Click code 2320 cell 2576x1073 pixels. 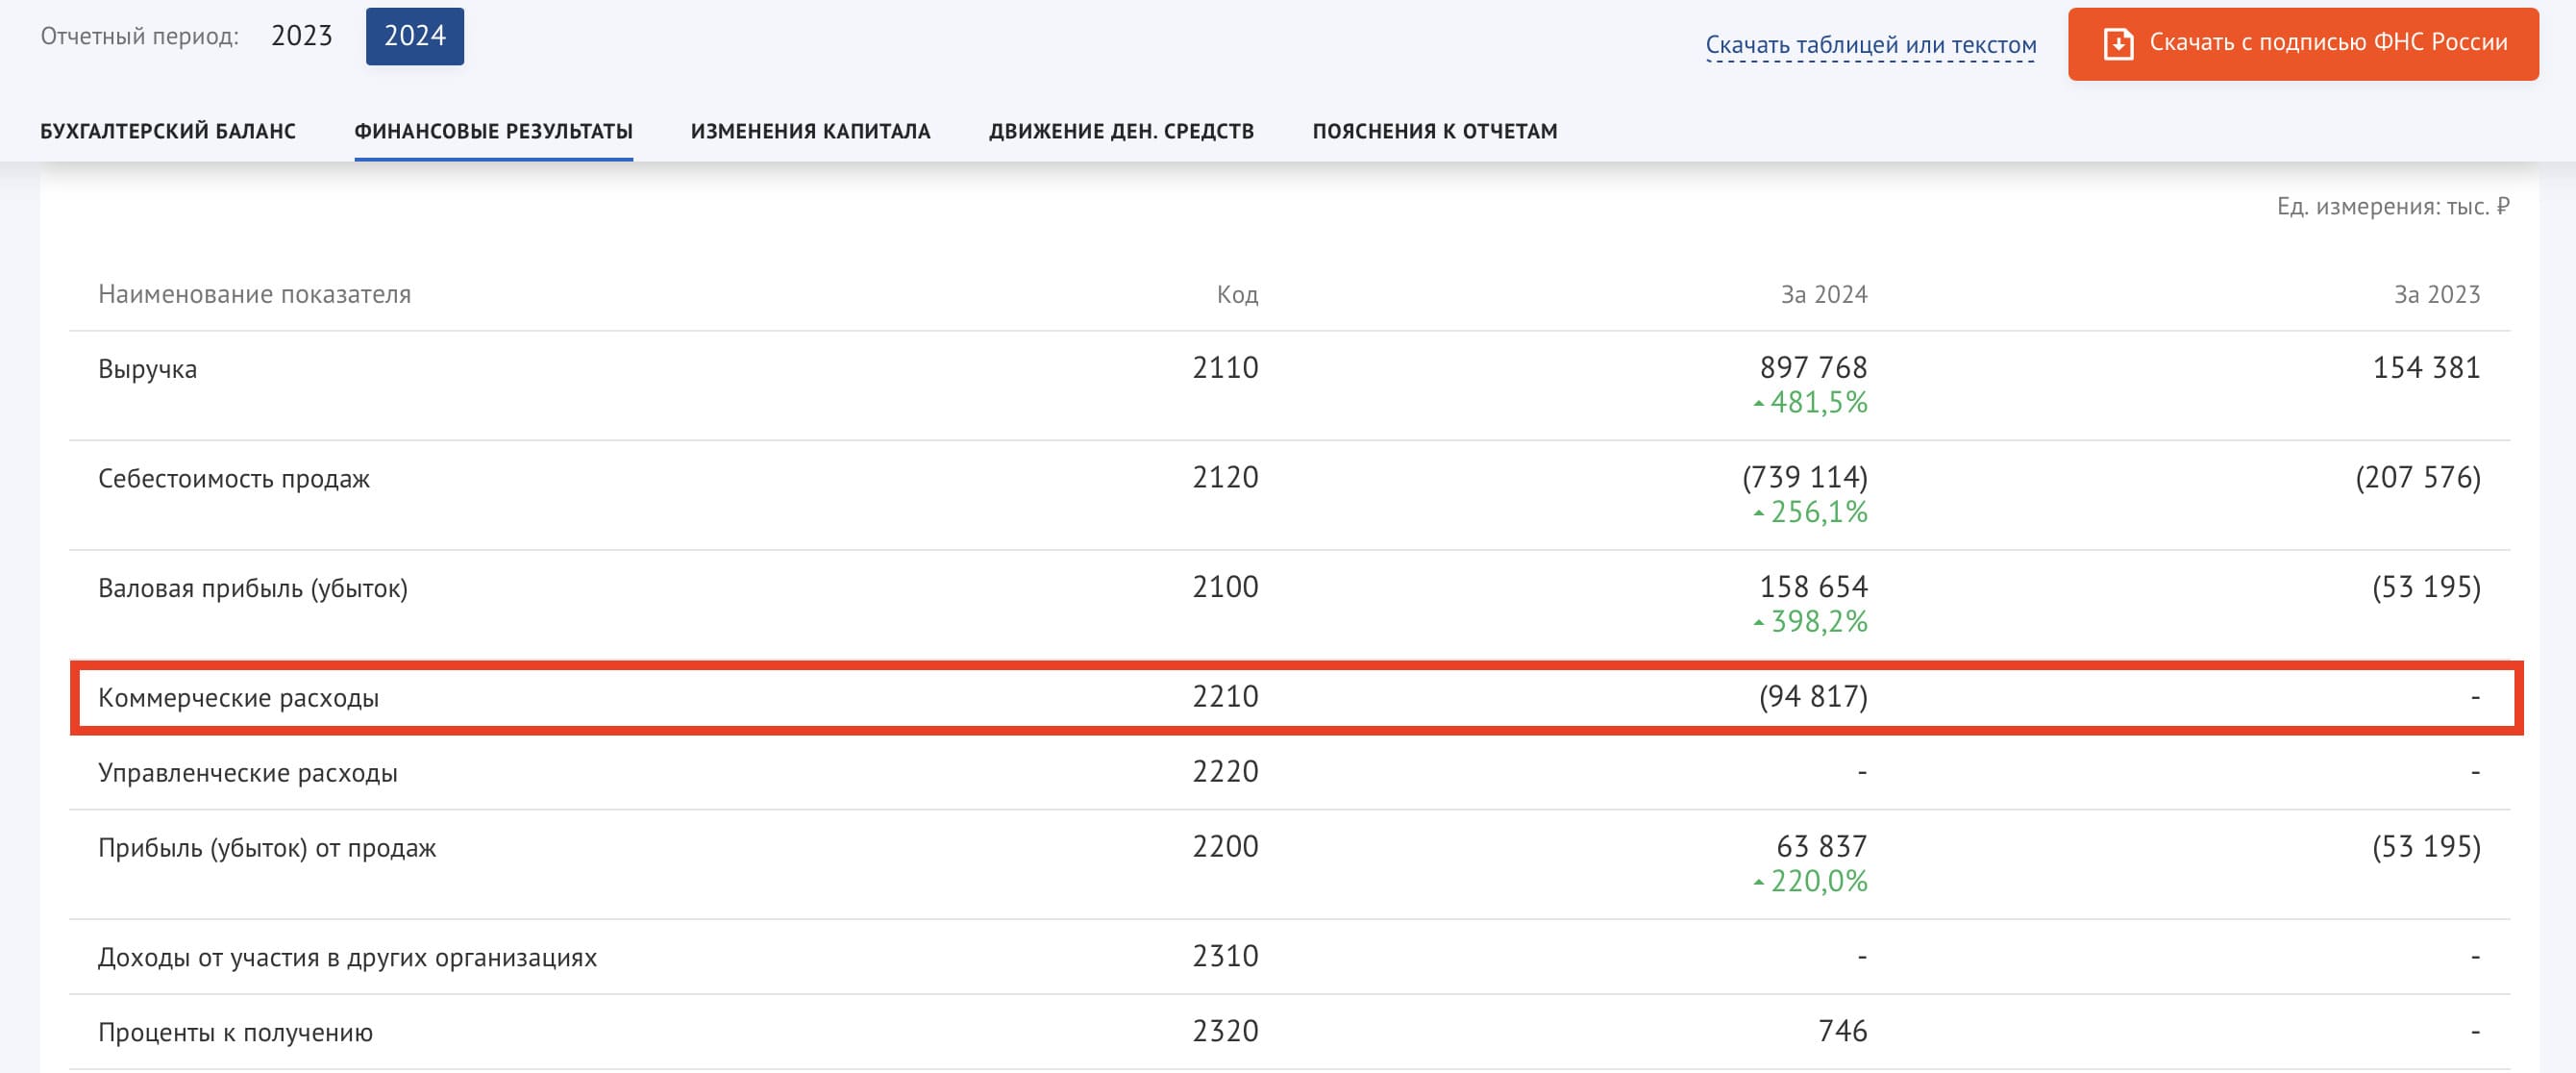pos(1225,1031)
